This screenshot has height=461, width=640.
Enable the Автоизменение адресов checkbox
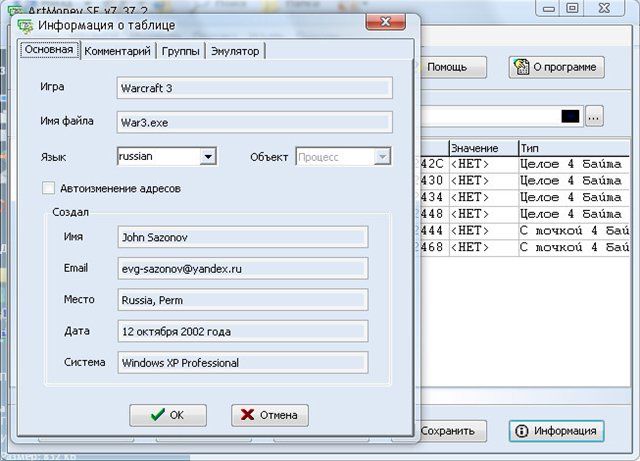48,188
